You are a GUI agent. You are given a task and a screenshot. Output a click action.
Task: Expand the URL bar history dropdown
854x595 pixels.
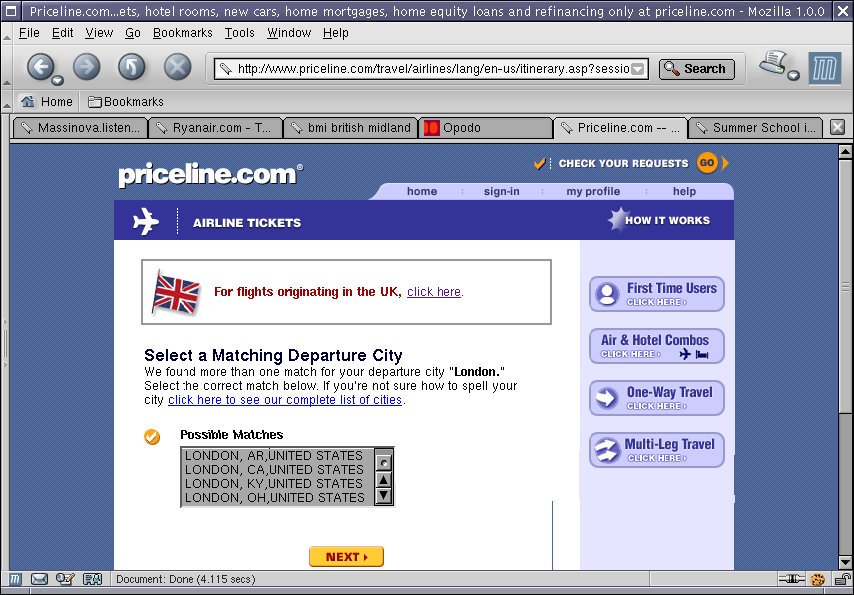(x=638, y=69)
